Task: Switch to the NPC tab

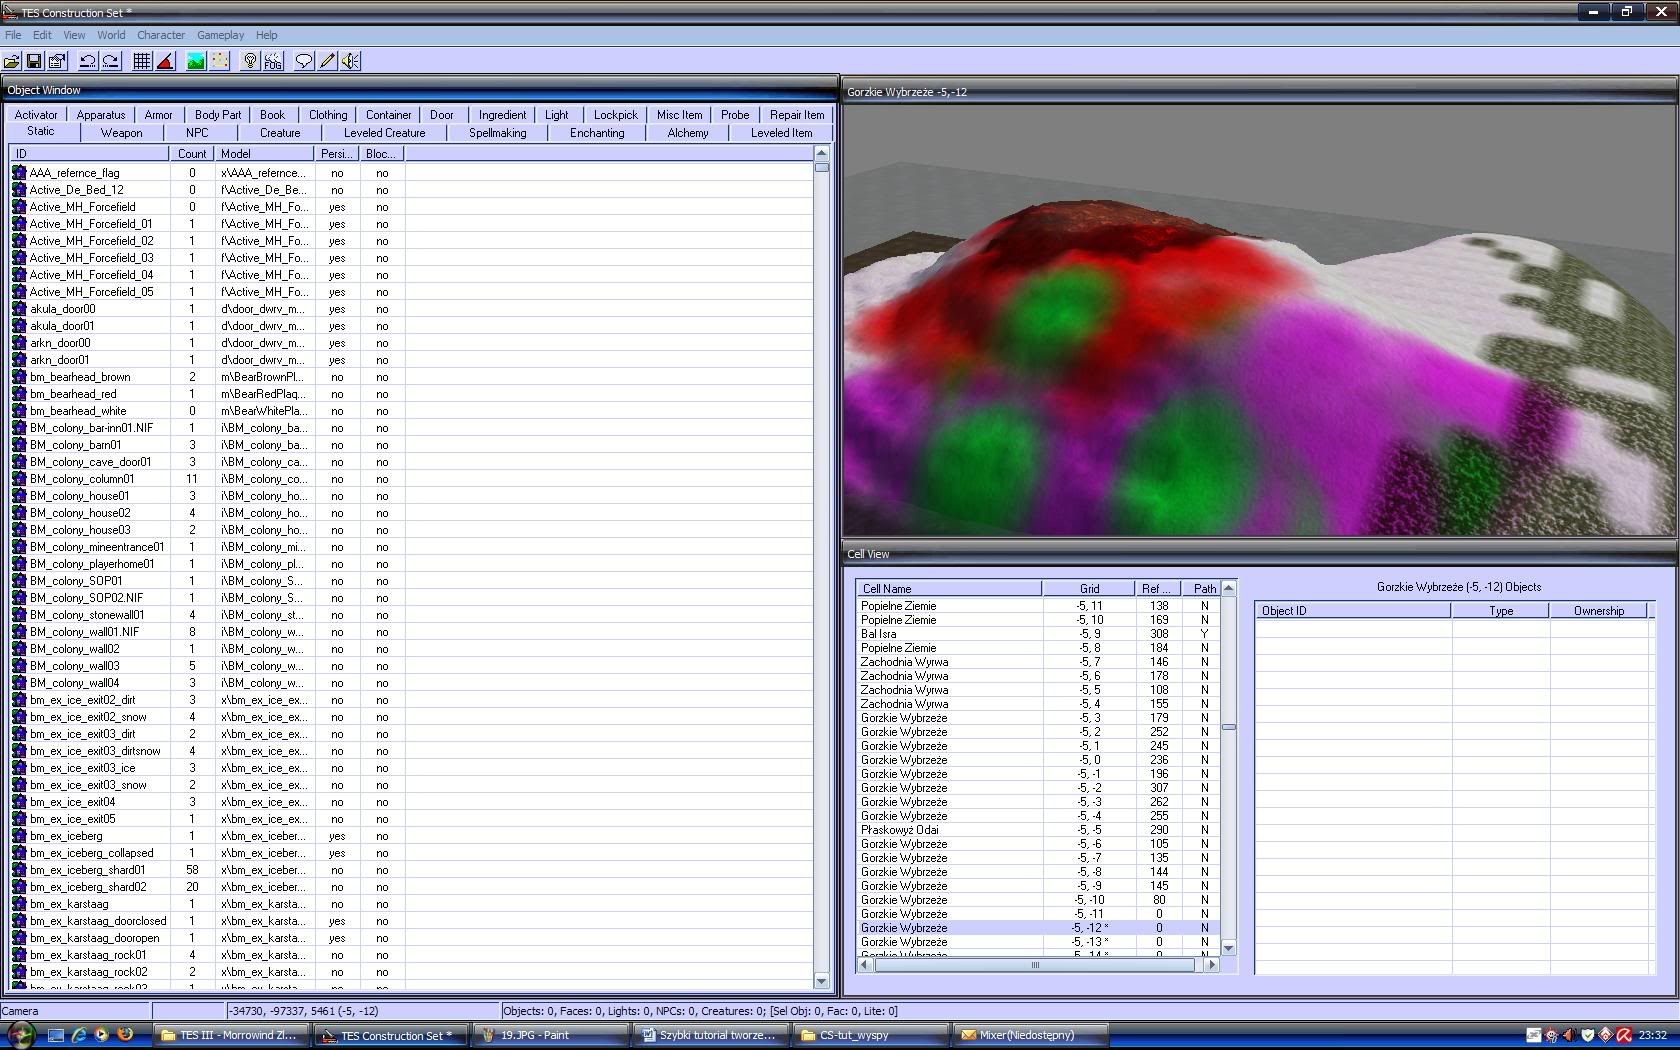Action: 197,133
